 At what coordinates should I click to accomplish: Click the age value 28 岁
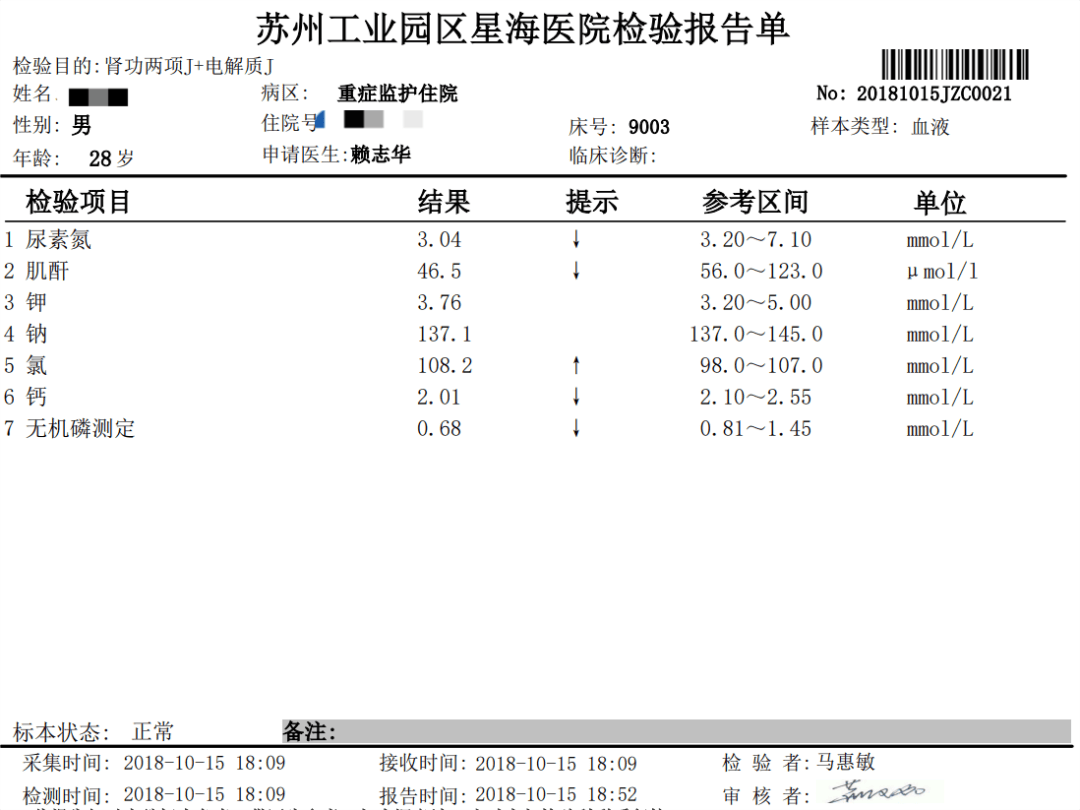click(111, 158)
